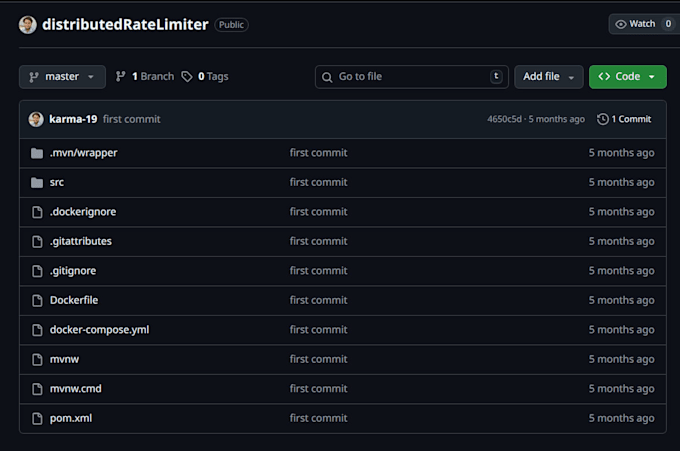Focus the Go to file search field

tap(412, 77)
